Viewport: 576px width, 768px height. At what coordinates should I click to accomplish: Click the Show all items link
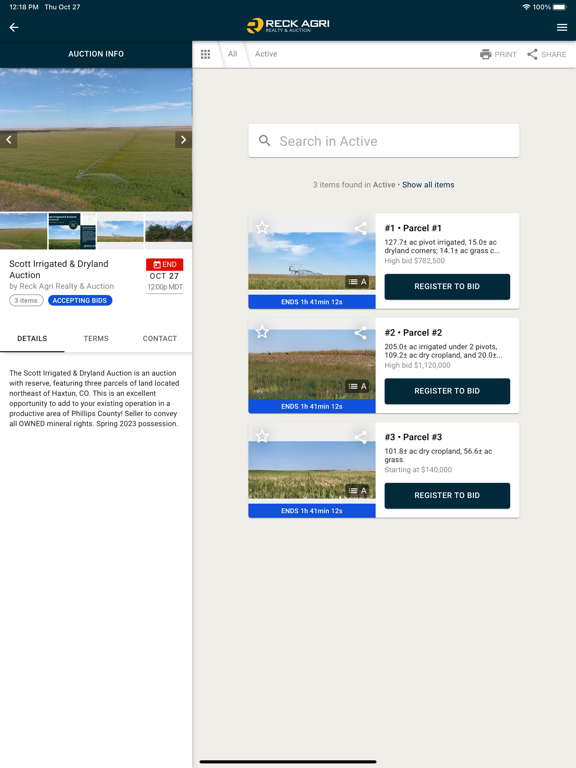[428, 185]
